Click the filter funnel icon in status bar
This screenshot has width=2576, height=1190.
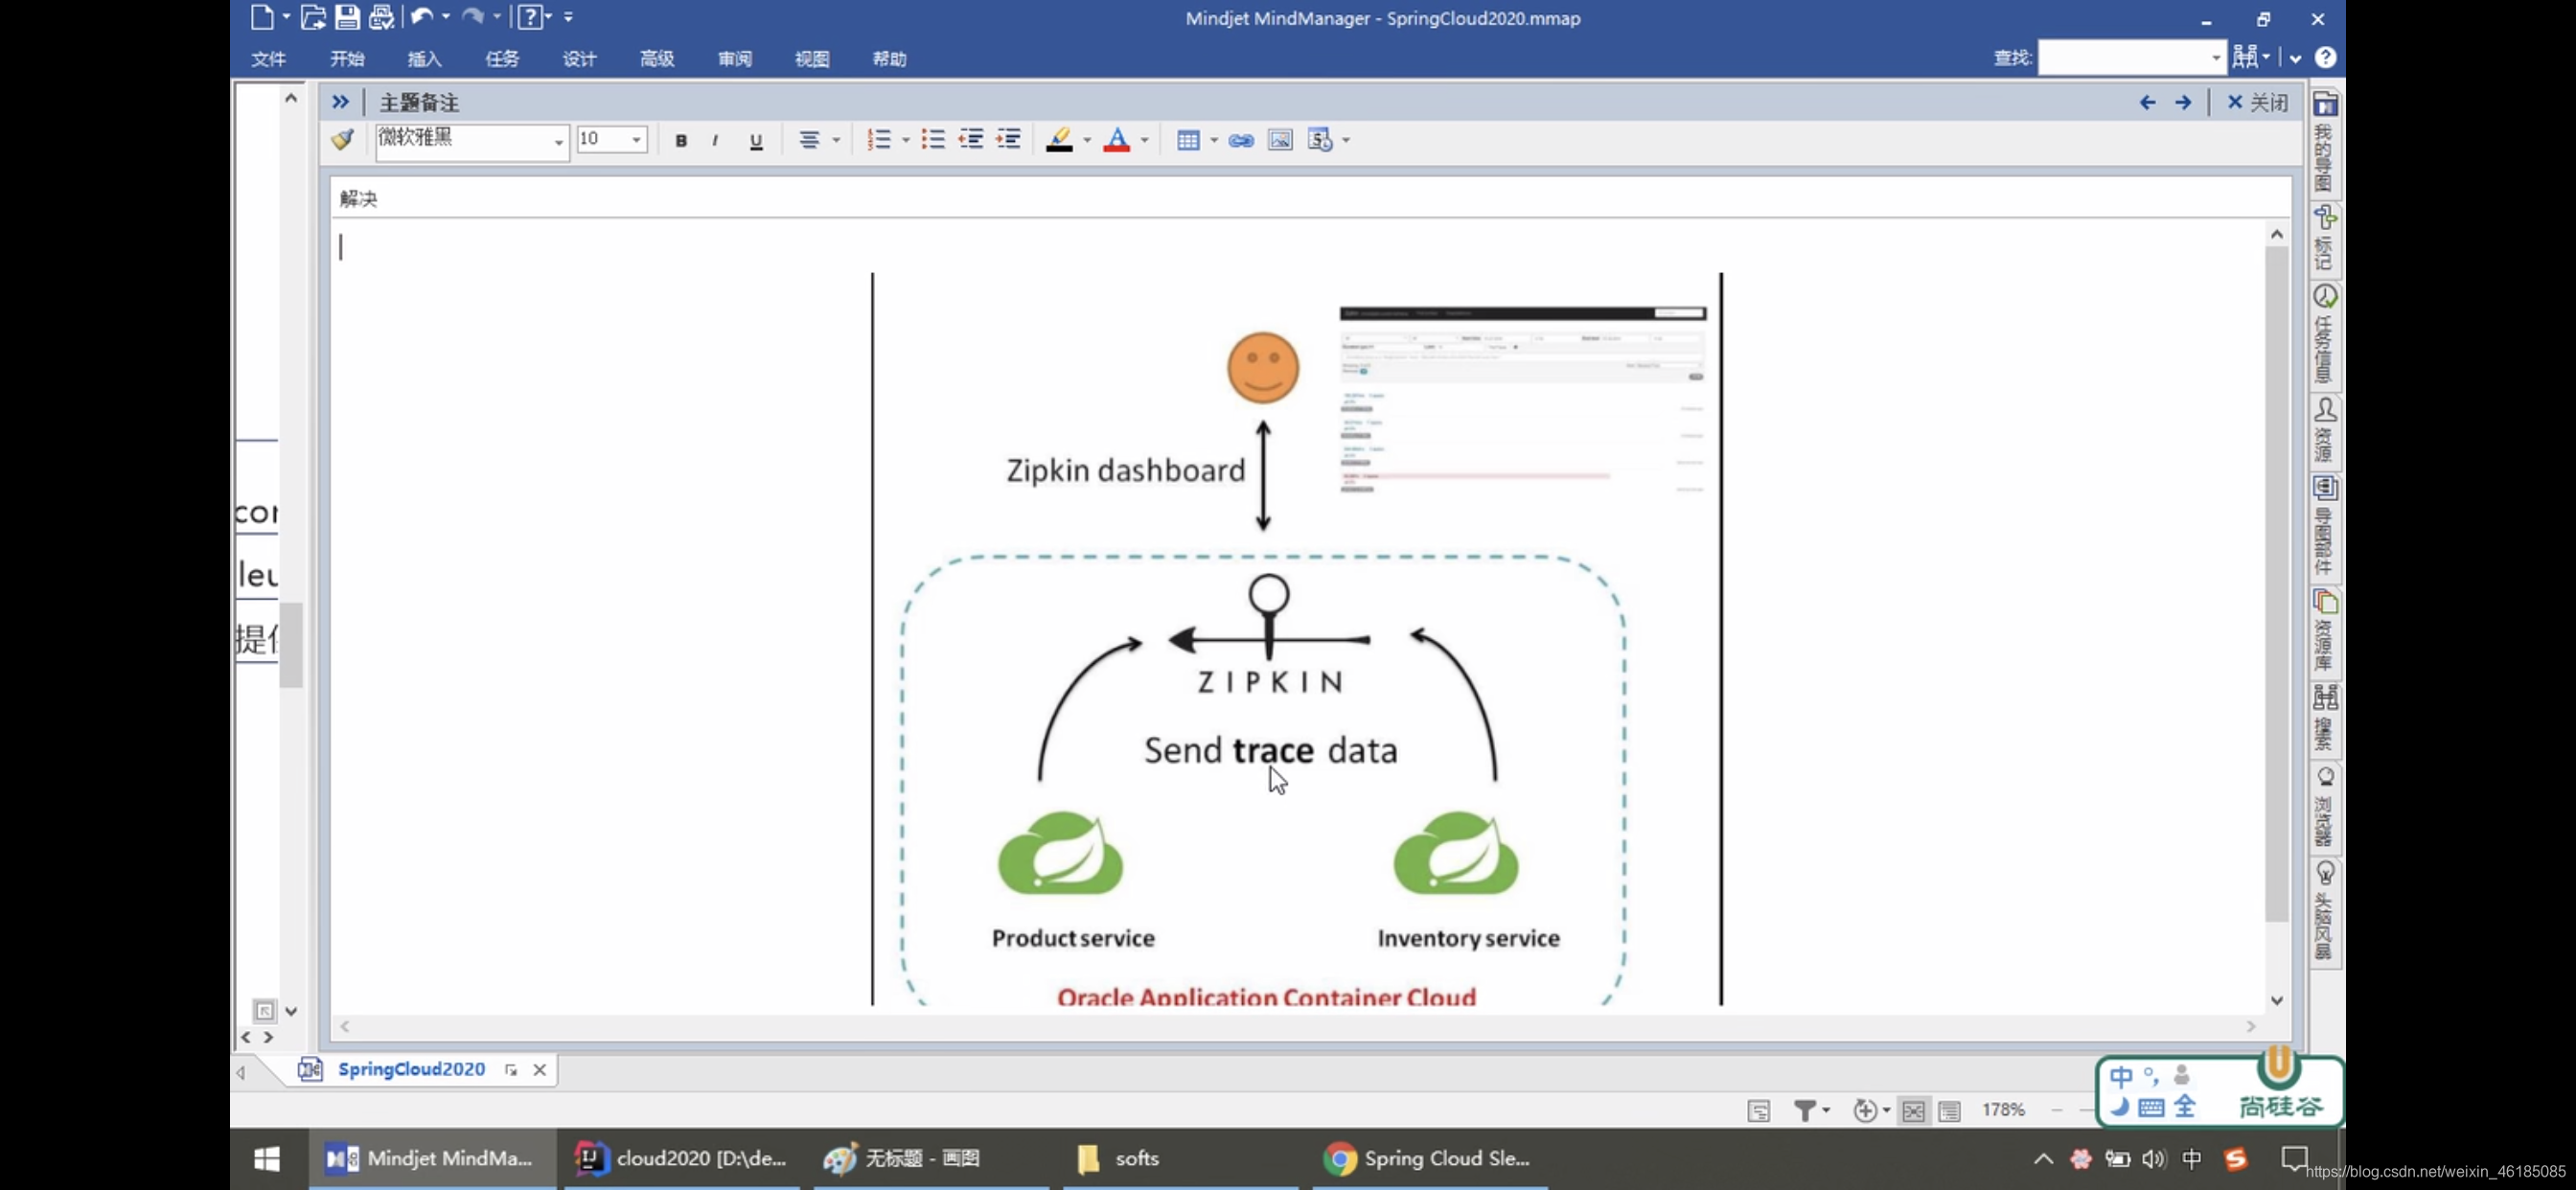pos(1804,1110)
